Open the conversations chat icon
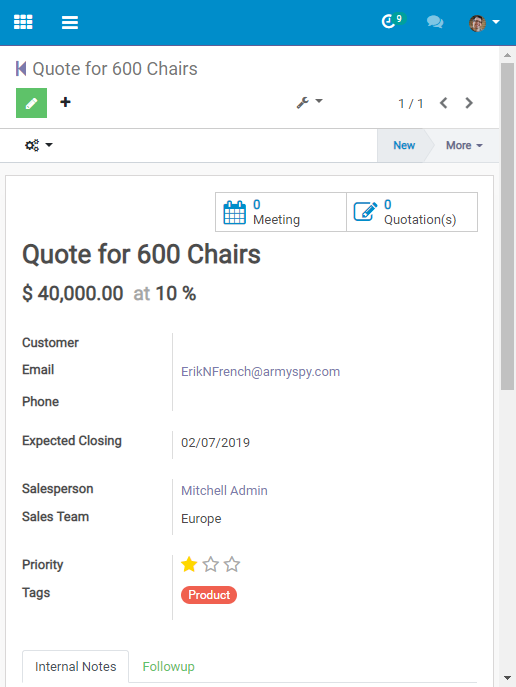Screen dimensions: 516x687 pos(435,21)
